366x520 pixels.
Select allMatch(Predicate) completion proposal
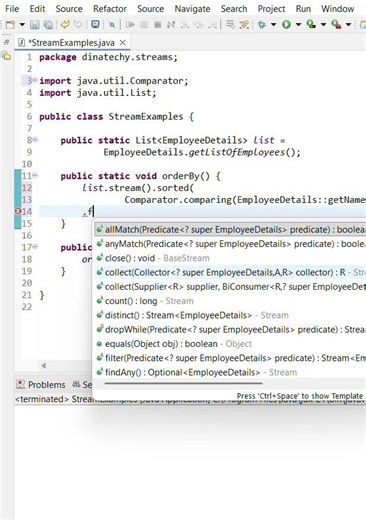click(230, 229)
